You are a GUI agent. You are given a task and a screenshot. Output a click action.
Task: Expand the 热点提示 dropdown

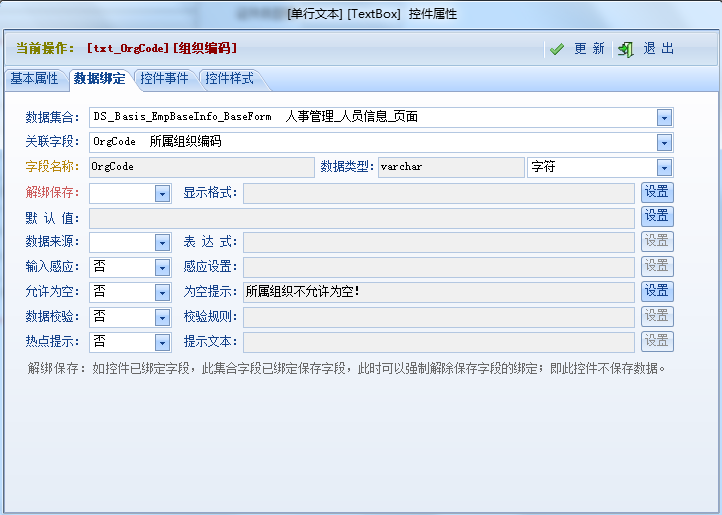(163, 342)
